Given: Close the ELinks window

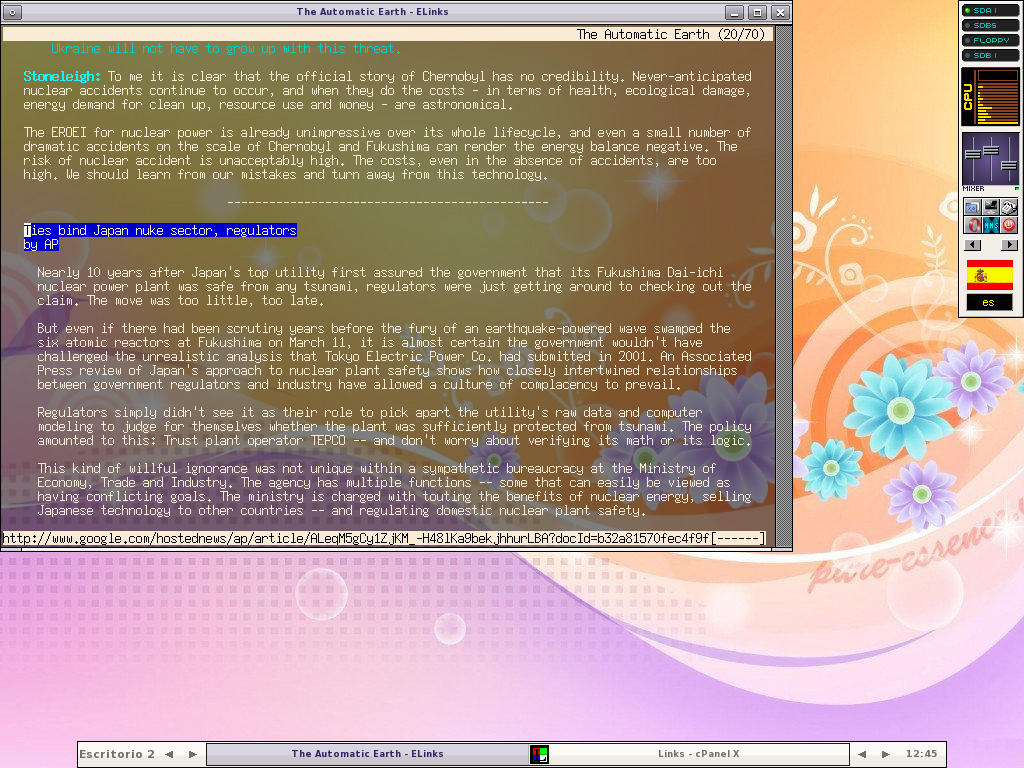Looking at the screenshot, I should [780, 12].
